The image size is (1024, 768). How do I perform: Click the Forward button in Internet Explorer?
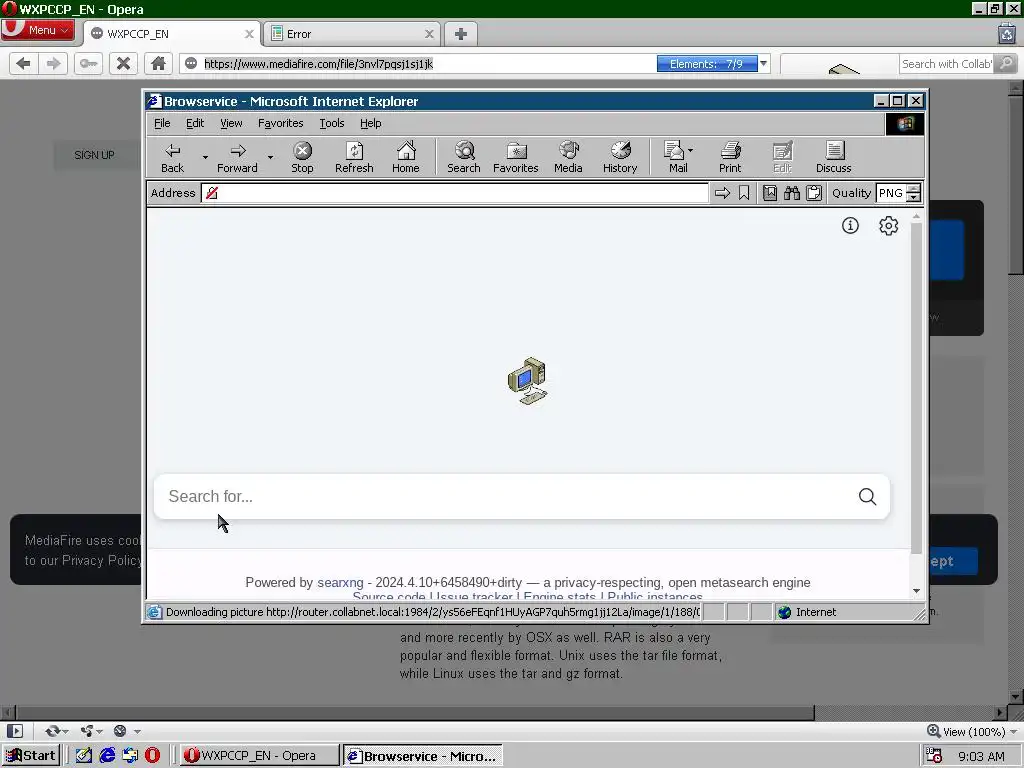237,158
